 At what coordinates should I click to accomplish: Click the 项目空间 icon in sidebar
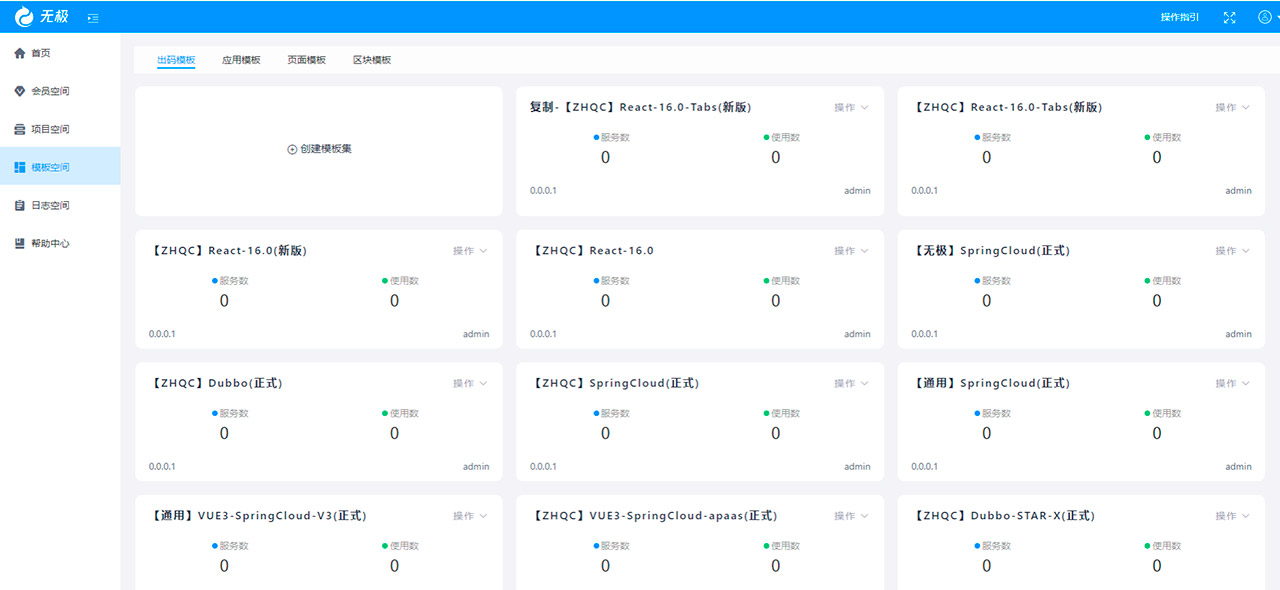click(19, 129)
